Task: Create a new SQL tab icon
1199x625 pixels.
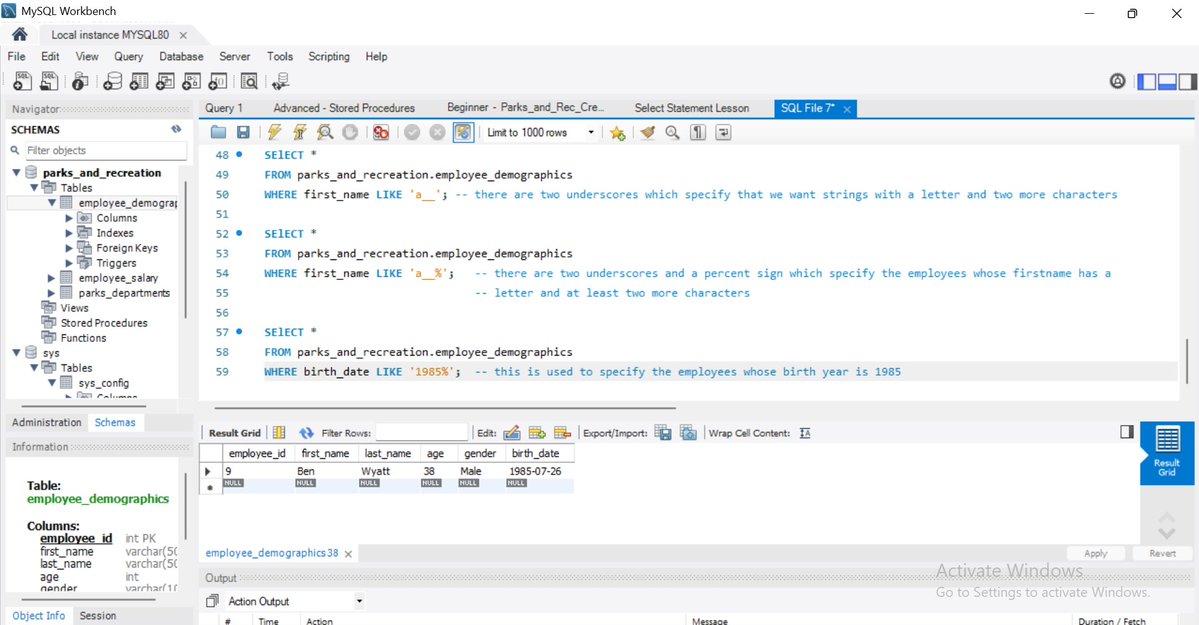Action: pyautogui.click(x=22, y=80)
